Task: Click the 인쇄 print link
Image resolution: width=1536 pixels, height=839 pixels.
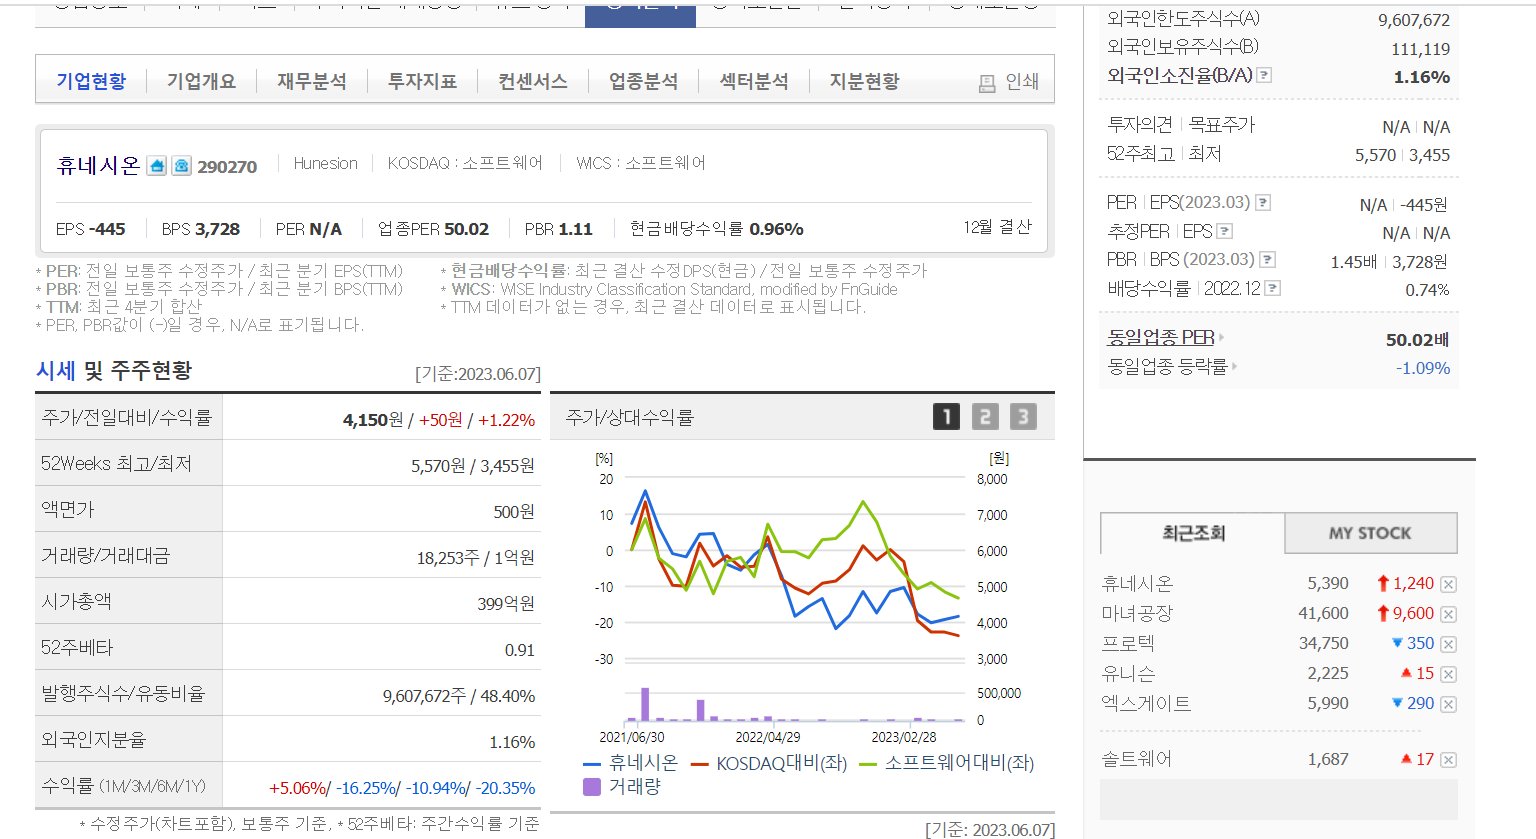Action: point(1022,82)
